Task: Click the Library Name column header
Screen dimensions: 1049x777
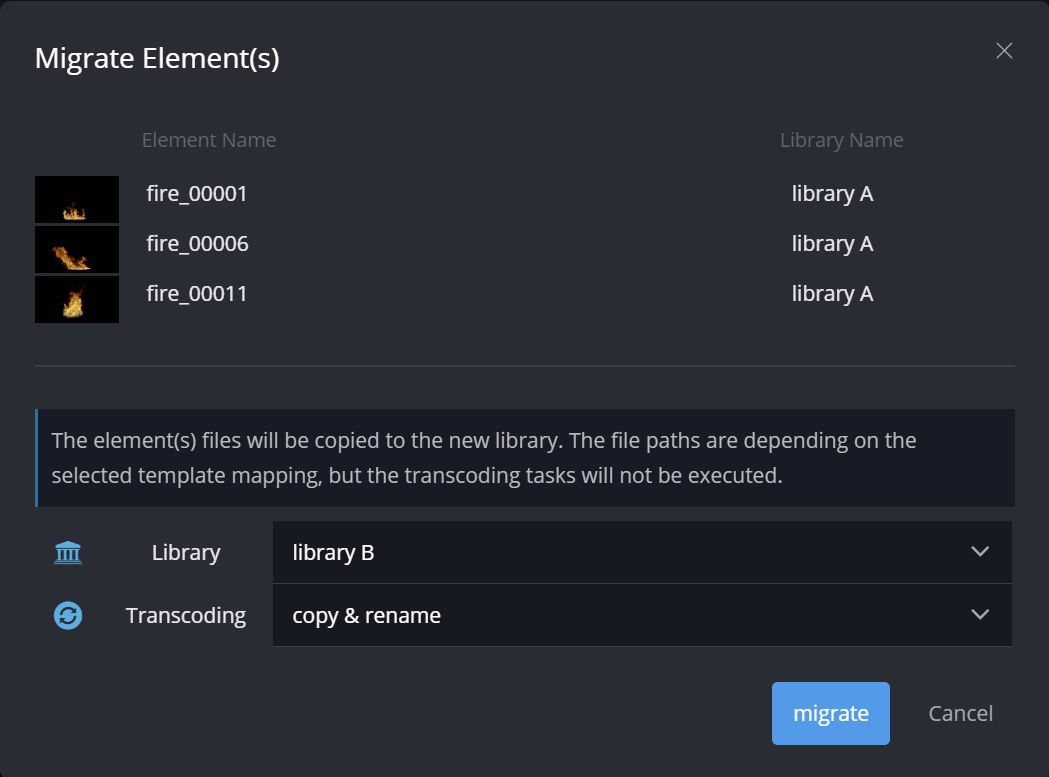Action: point(841,141)
